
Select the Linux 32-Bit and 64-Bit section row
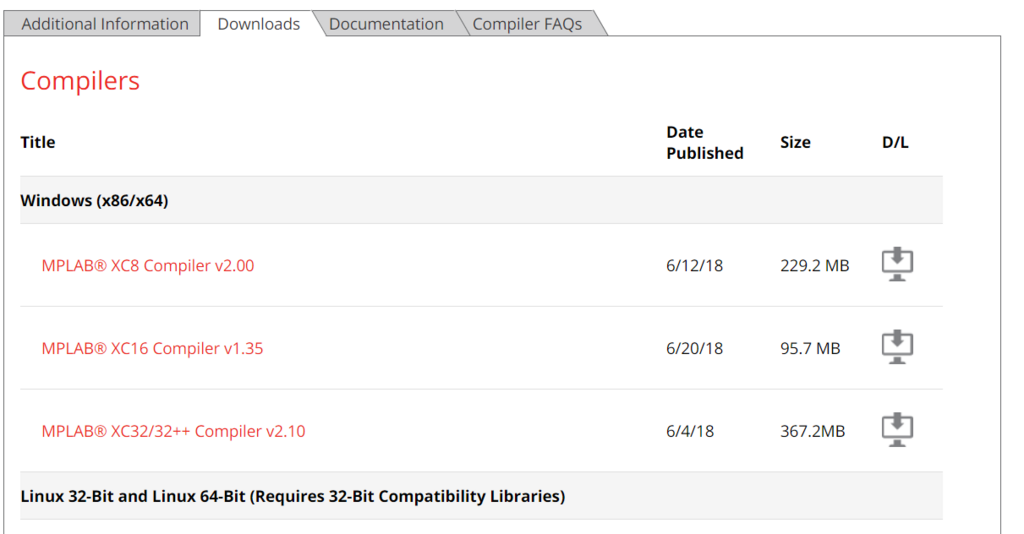481,496
